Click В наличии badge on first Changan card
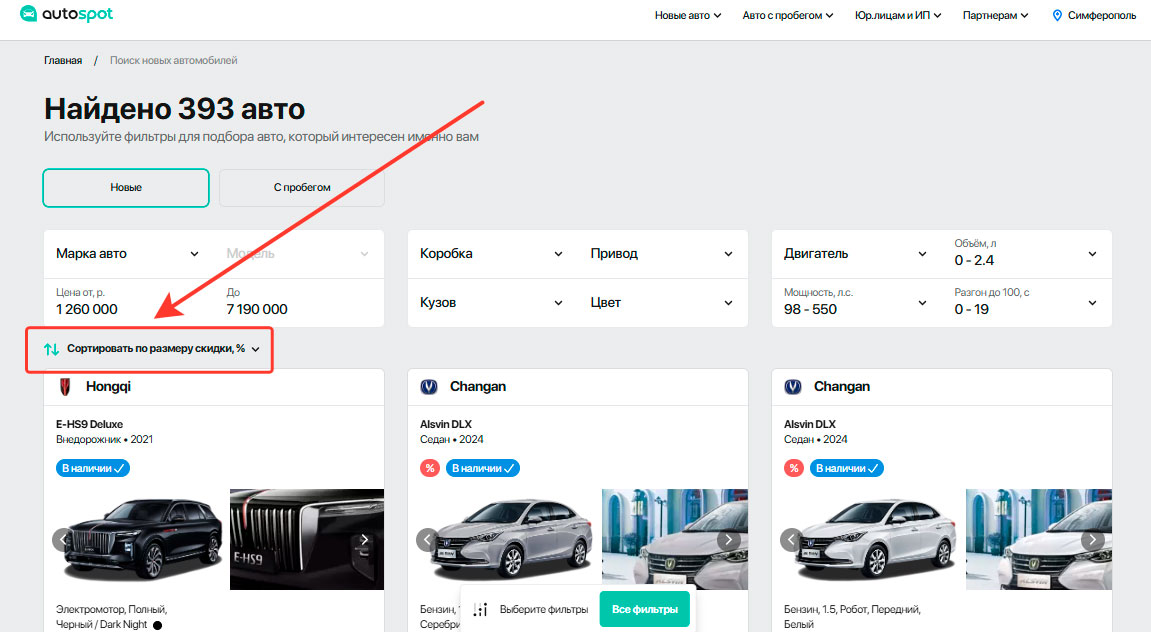The height and width of the screenshot is (632, 1151). (x=483, y=468)
